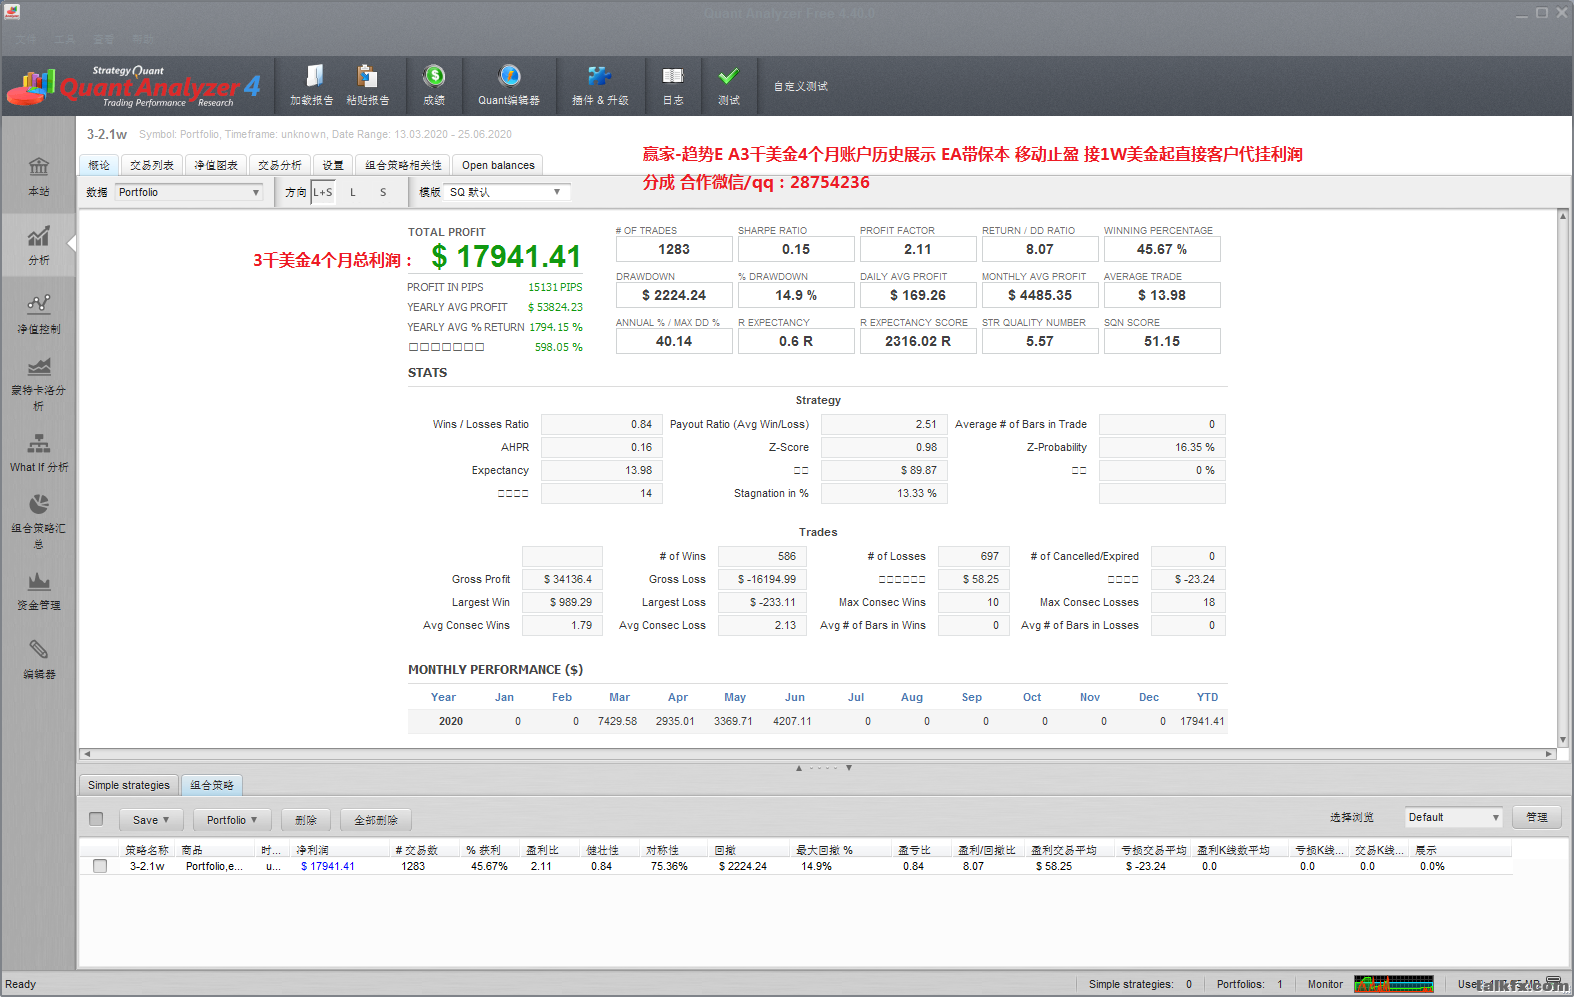Screen dimensions: 1574x997
Task: Open the Portfolio dropdown button in bottom panel
Action: 232,820
